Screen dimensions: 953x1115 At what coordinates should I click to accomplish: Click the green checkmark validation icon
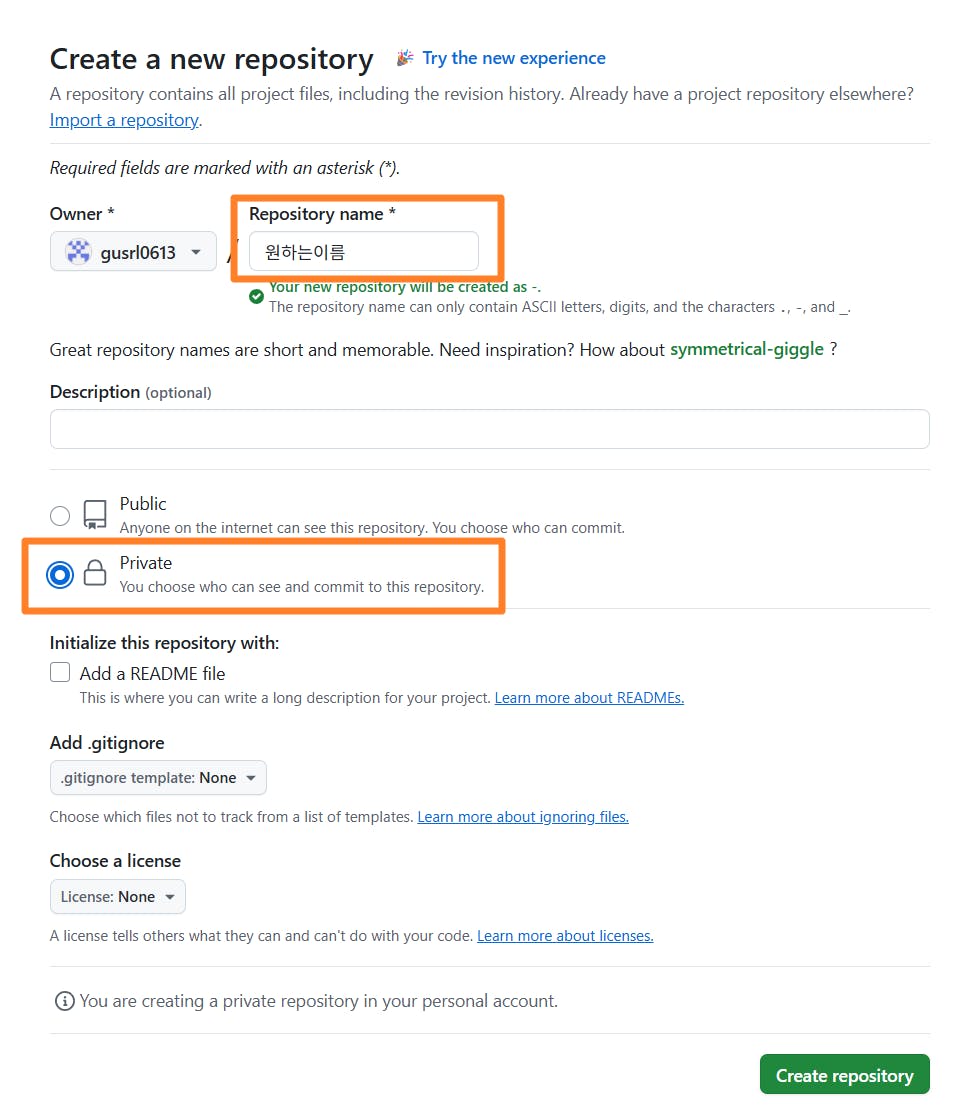click(257, 297)
